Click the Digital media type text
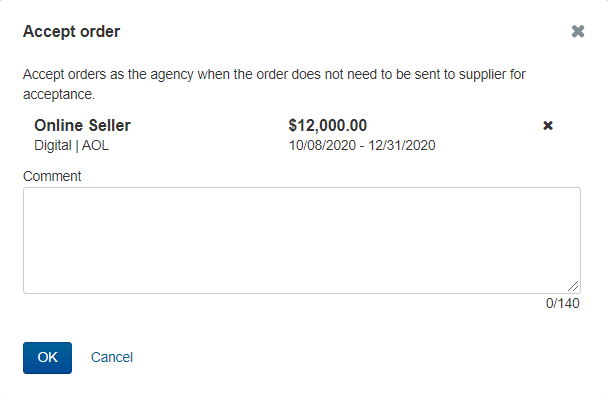The height and width of the screenshot is (395, 608). (x=53, y=146)
